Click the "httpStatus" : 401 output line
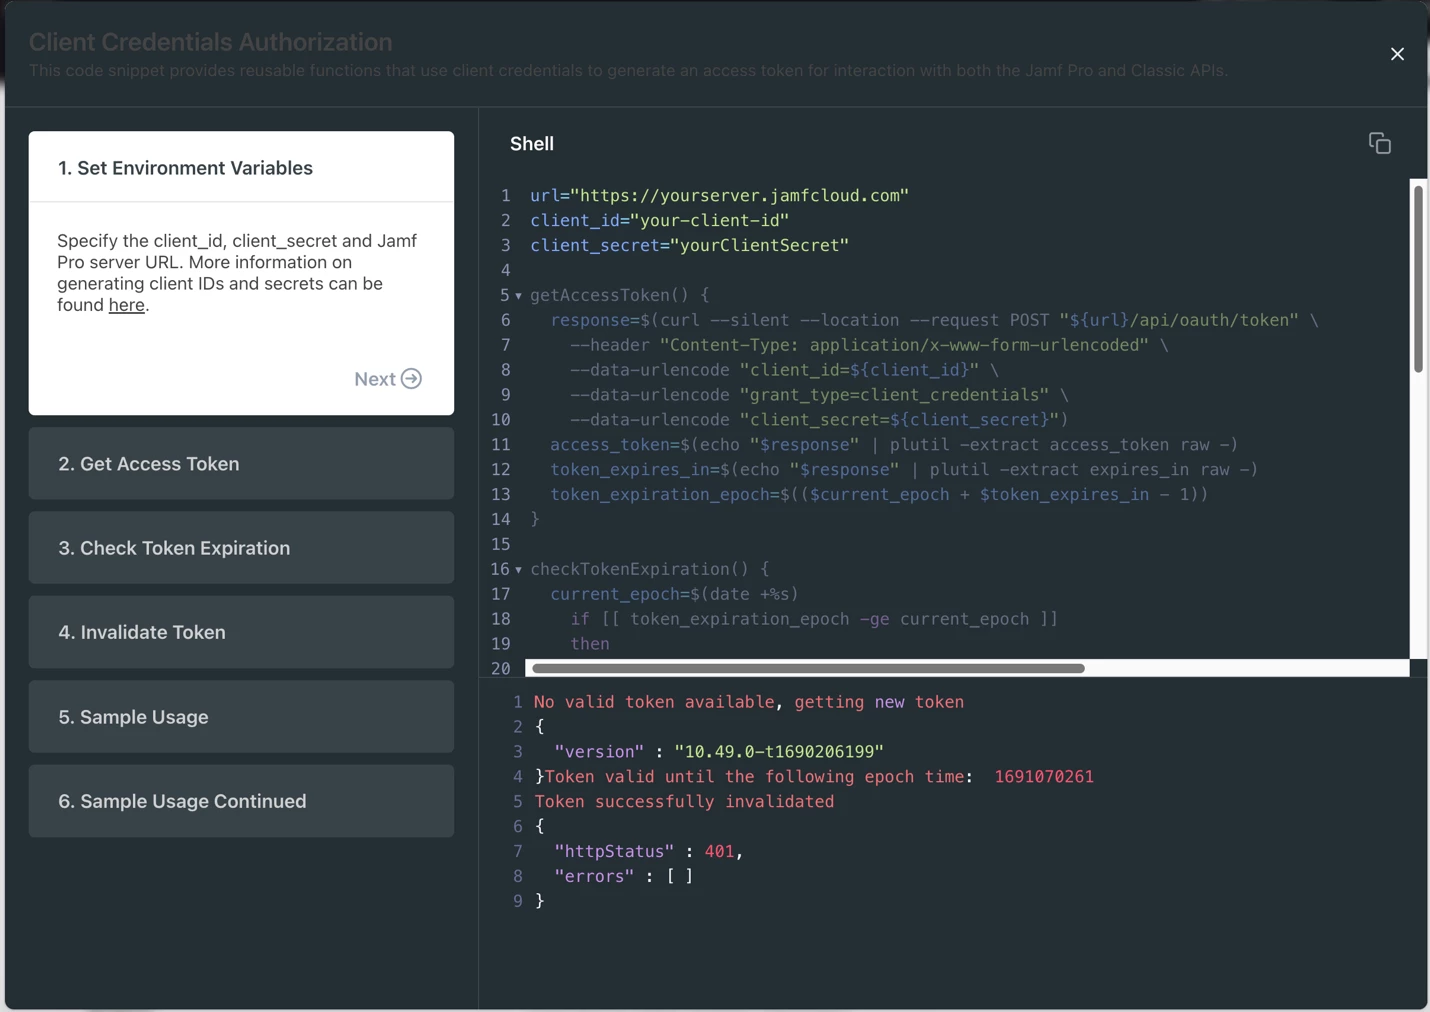The image size is (1430, 1012). pyautogui.click(x=649, y=852)
